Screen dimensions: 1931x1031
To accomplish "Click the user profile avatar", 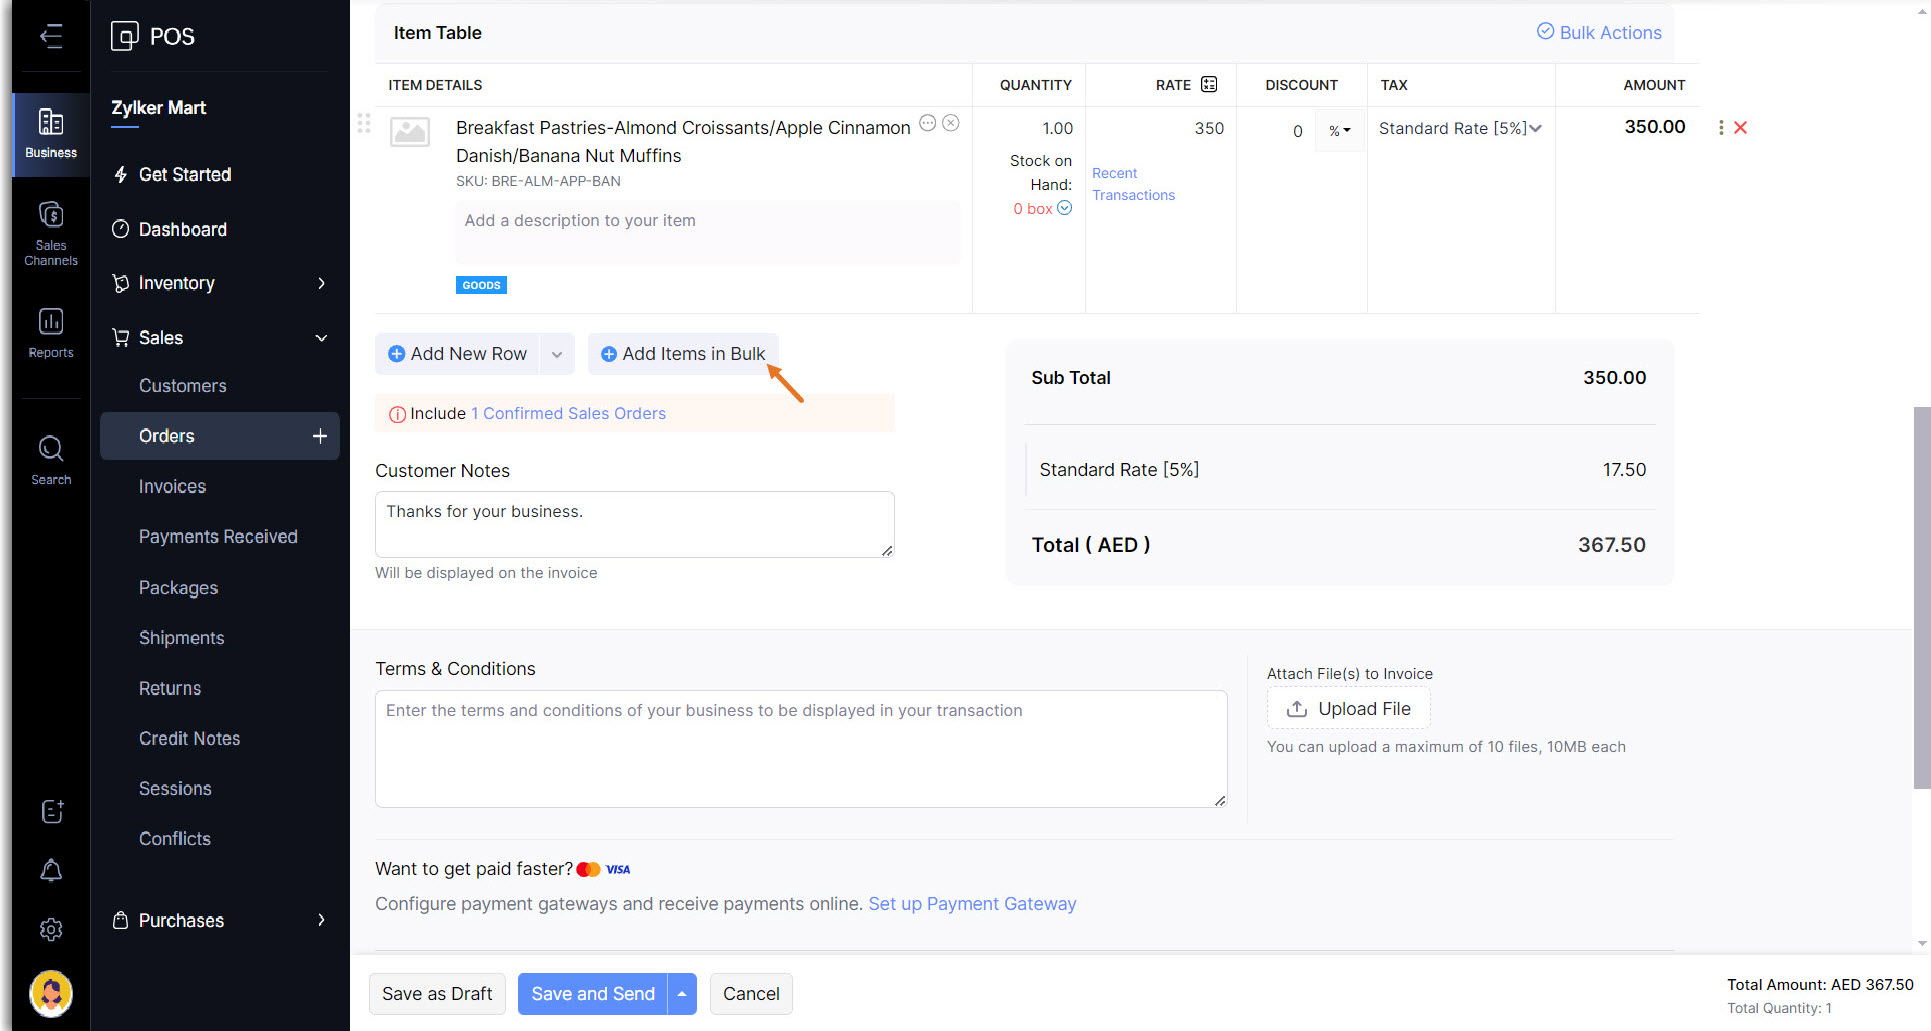I will 51,993.
